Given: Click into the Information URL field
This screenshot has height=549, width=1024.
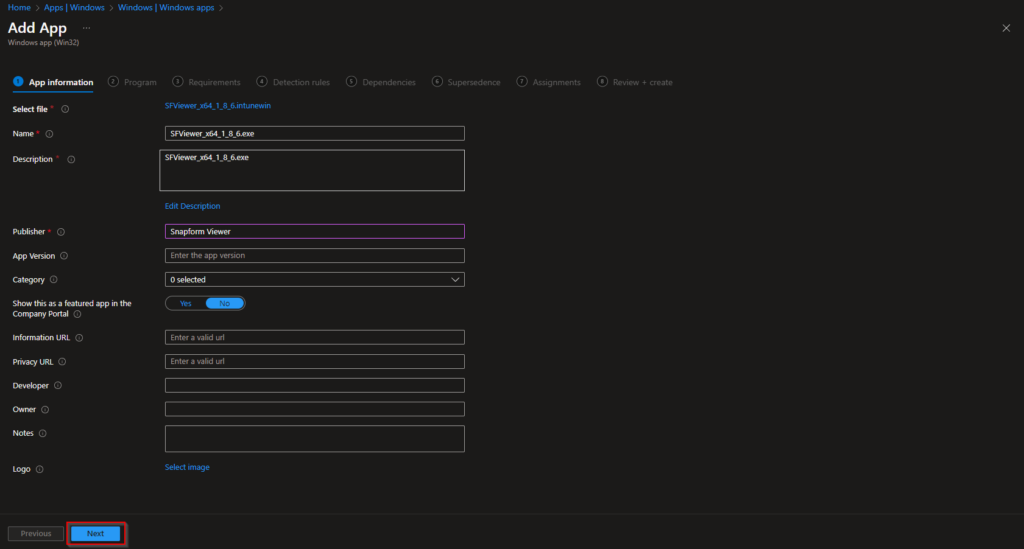Looking at the screenshot, I should coord(315,337).
